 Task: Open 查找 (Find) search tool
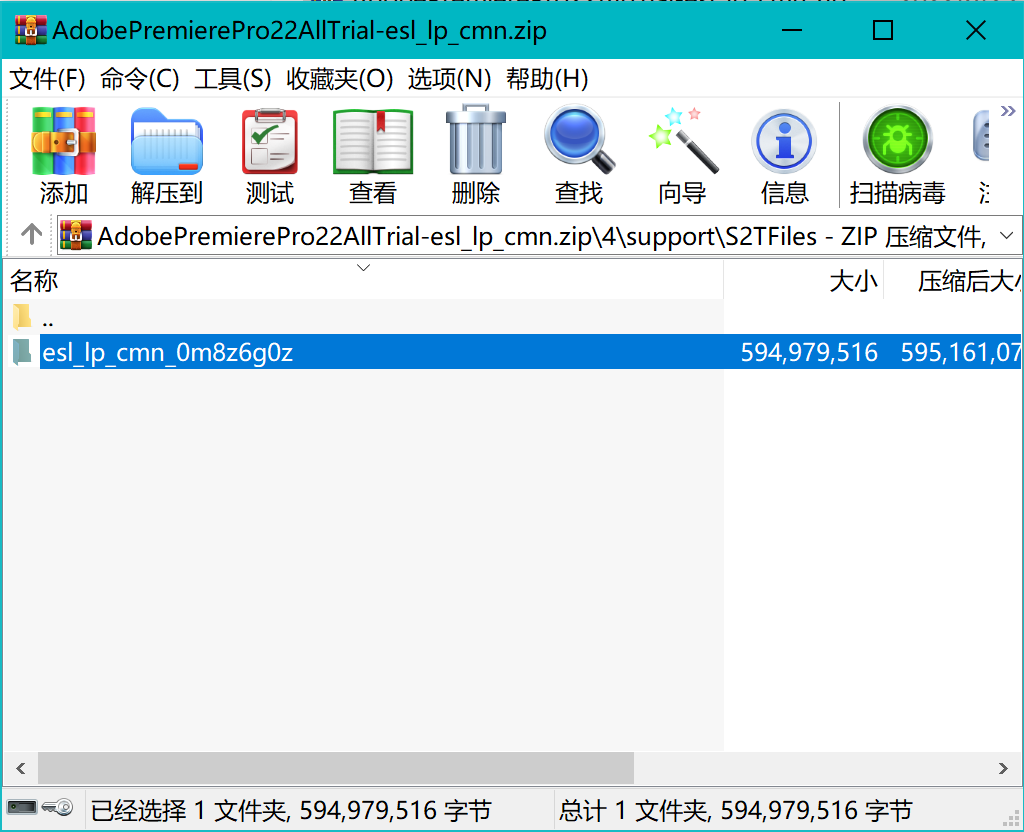pos(578,150)
